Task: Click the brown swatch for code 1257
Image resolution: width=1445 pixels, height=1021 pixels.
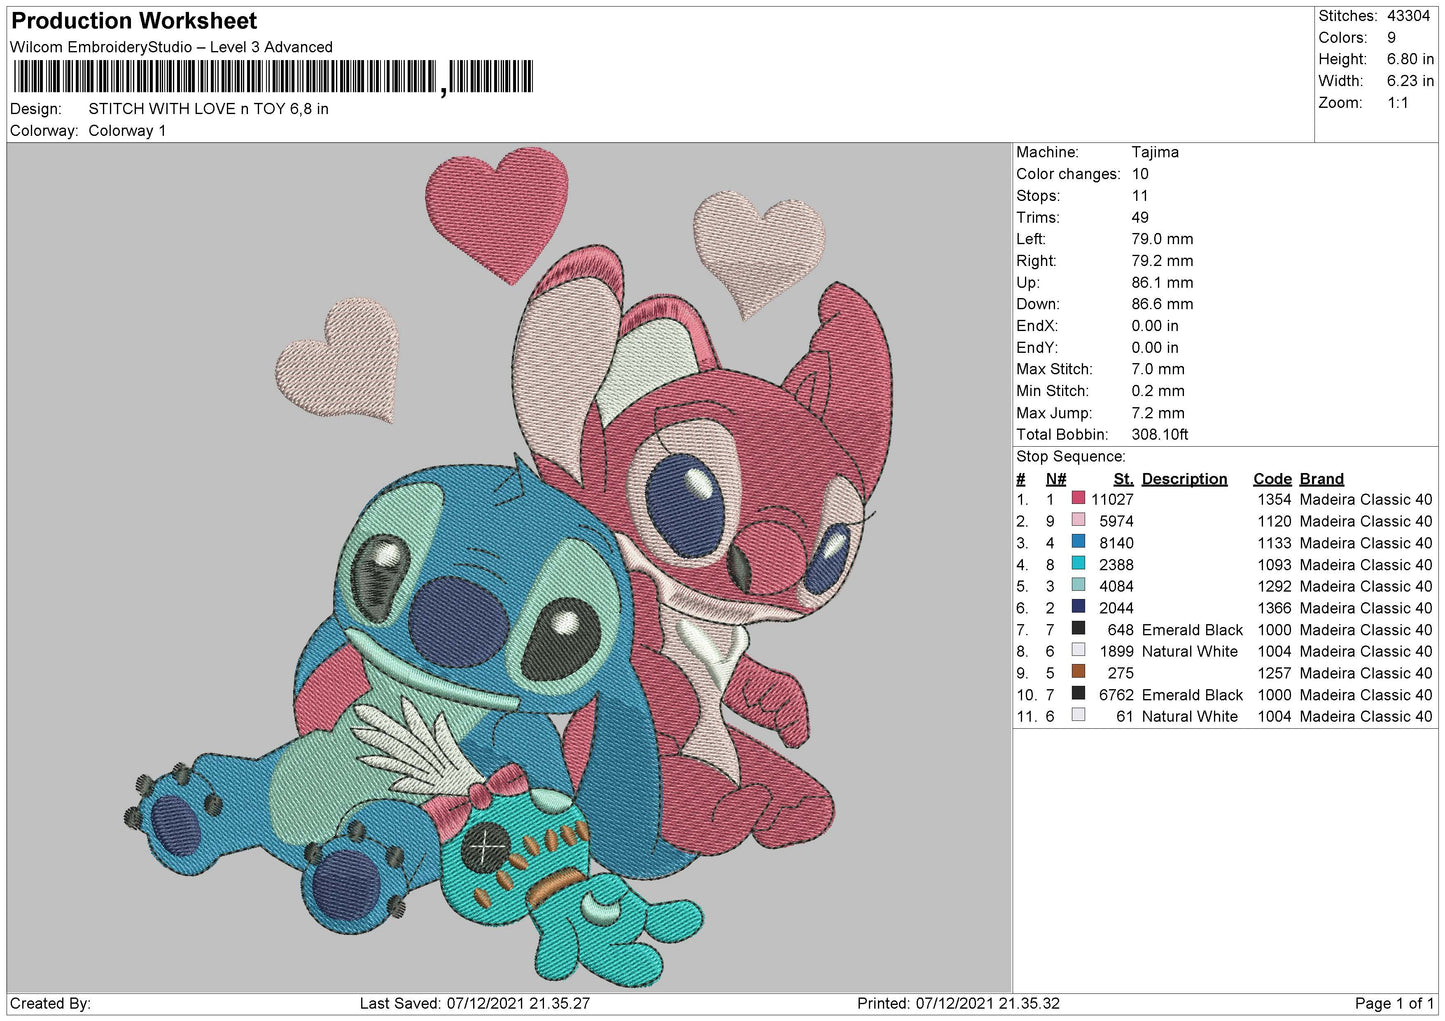Action: click(1078, 672)
